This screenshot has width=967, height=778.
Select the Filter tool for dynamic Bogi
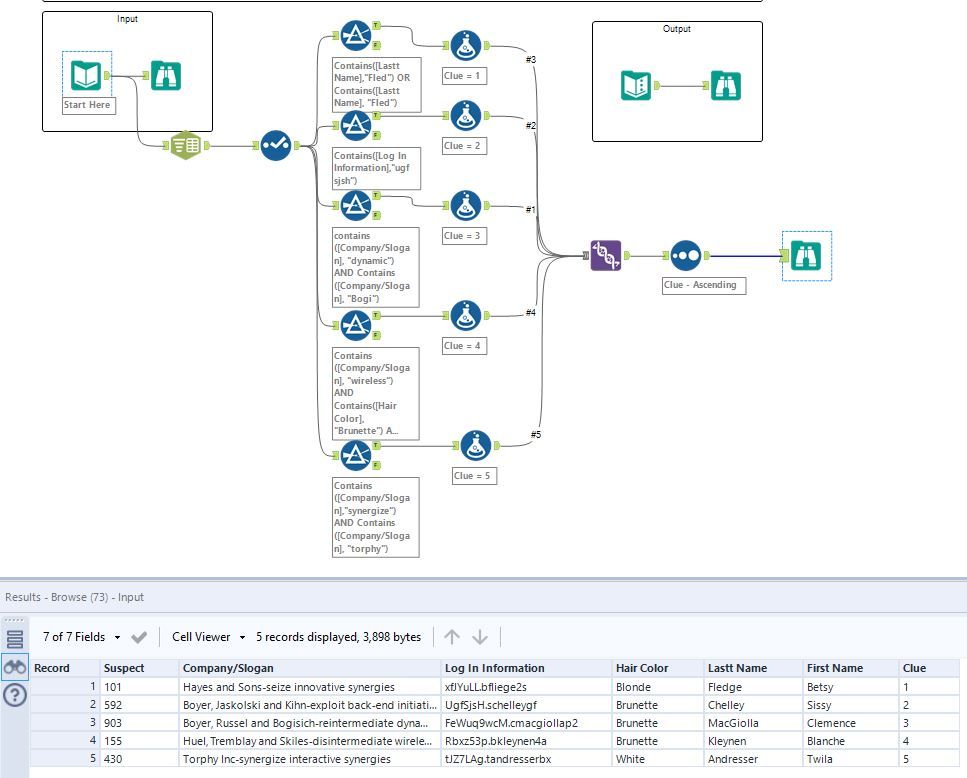tap(356, 206)
